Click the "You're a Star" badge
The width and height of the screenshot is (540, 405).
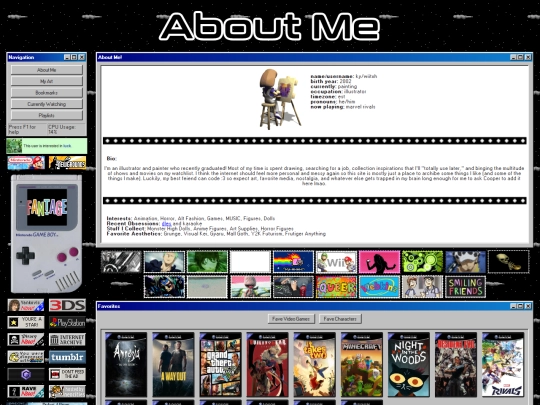(26, 323)
